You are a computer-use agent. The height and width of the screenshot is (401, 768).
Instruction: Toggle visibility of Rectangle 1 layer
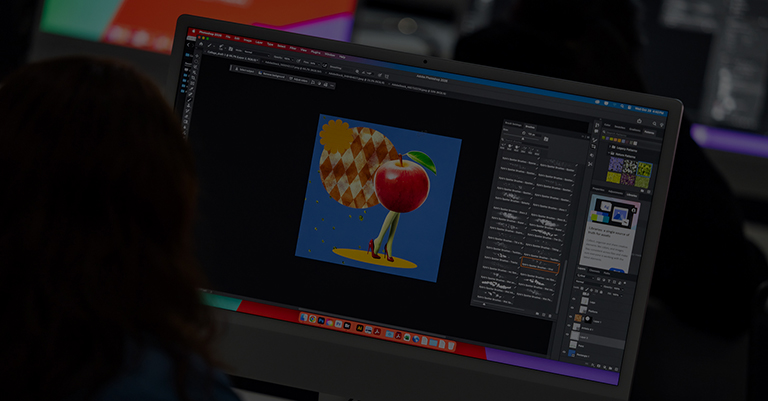point(564,352)
